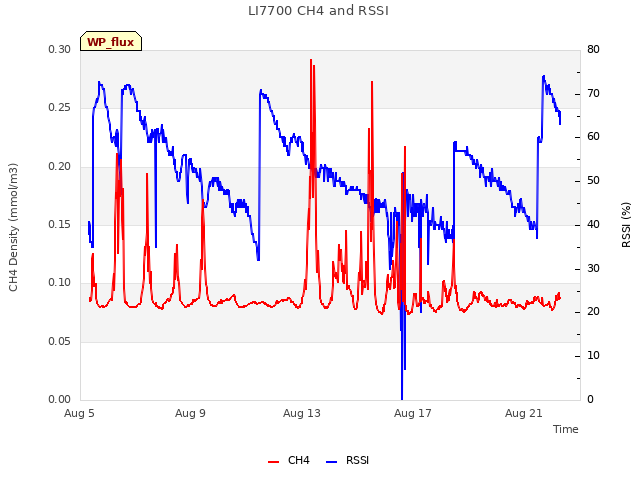The width and height of the screenshot is (640, 480).
Task: Click the Aug 21 x-axis tick label
Action: 524,413
